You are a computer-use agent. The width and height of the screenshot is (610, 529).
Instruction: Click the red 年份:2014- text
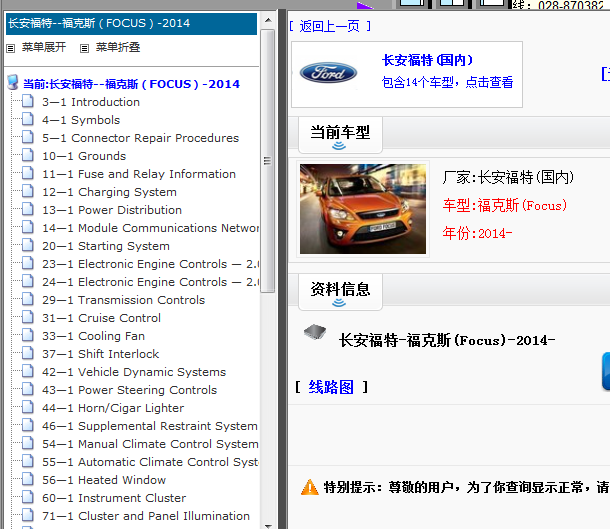(477, 233)
